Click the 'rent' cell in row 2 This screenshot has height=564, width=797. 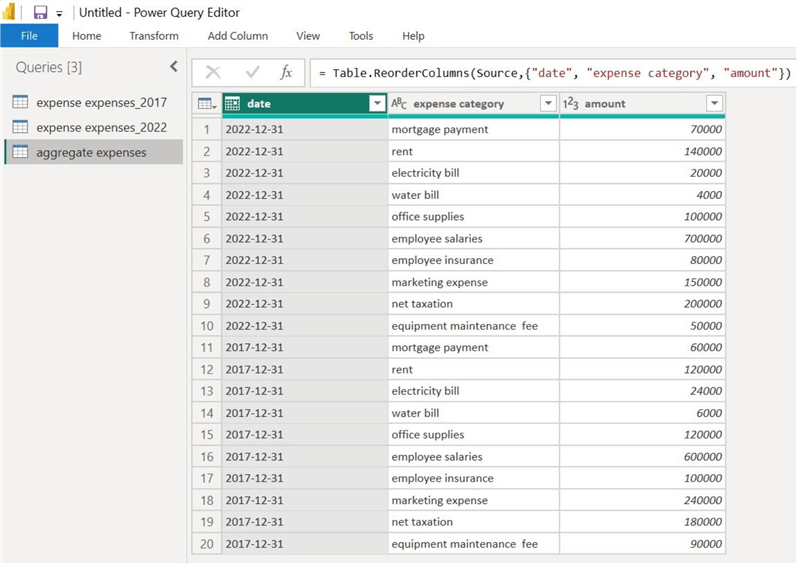(x=473, y=151)
